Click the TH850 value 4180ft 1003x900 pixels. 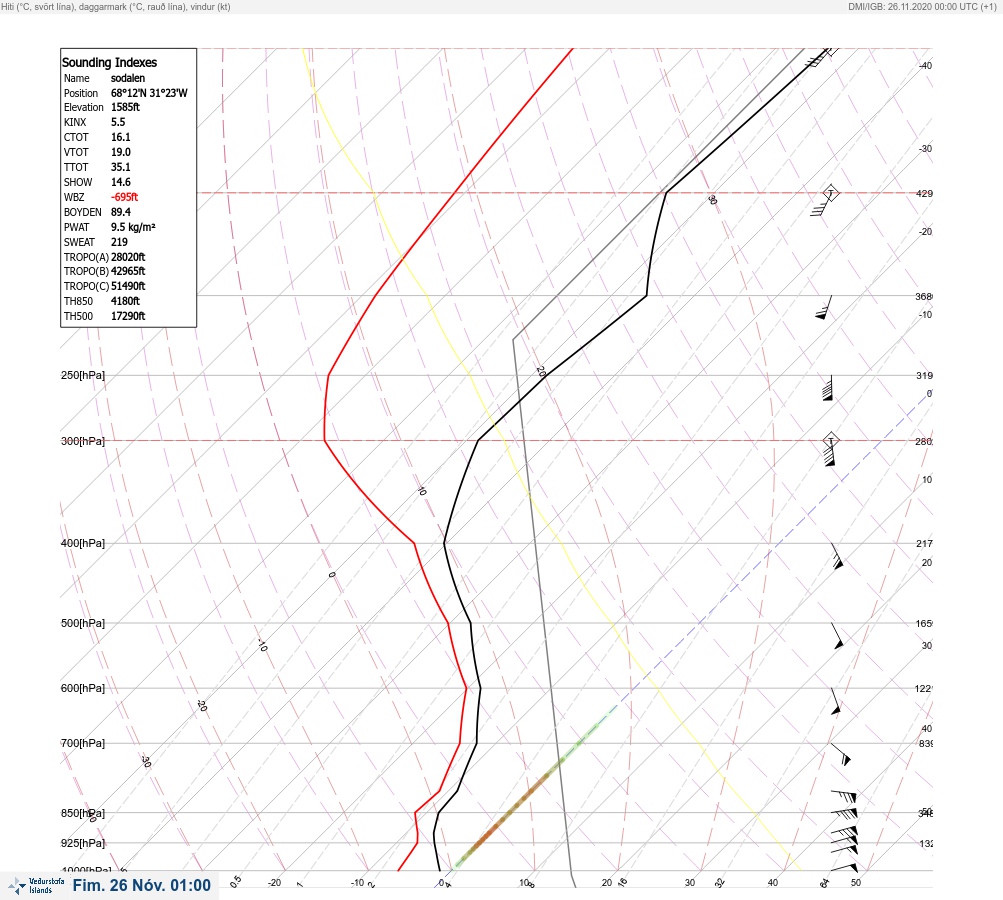point(125,301)
